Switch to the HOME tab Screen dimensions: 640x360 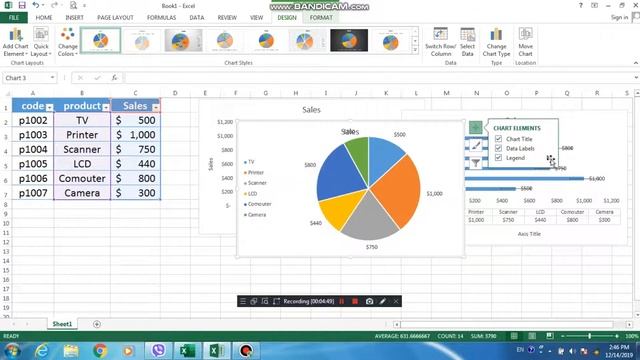44,18
